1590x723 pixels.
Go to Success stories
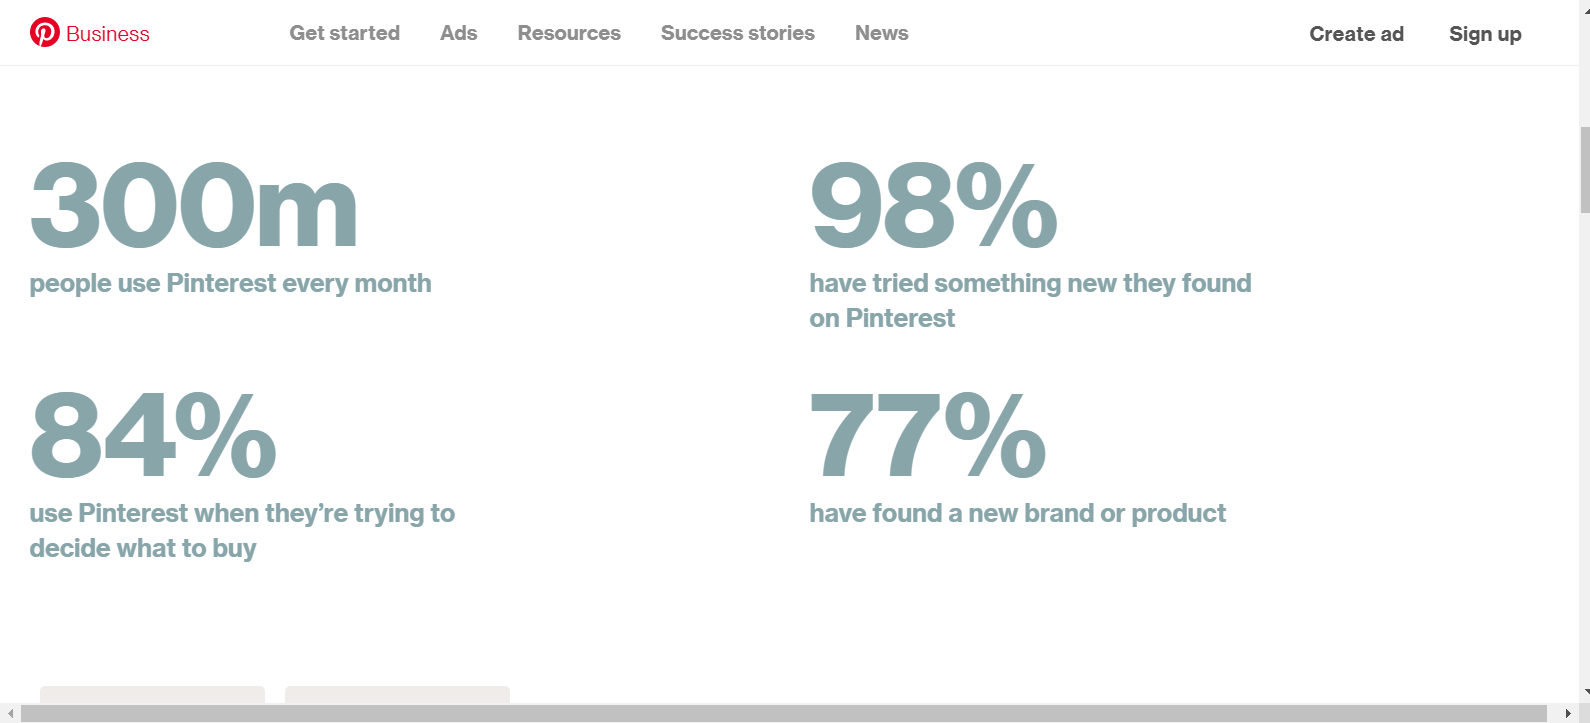pyautogui.click(x=738, y=33)
